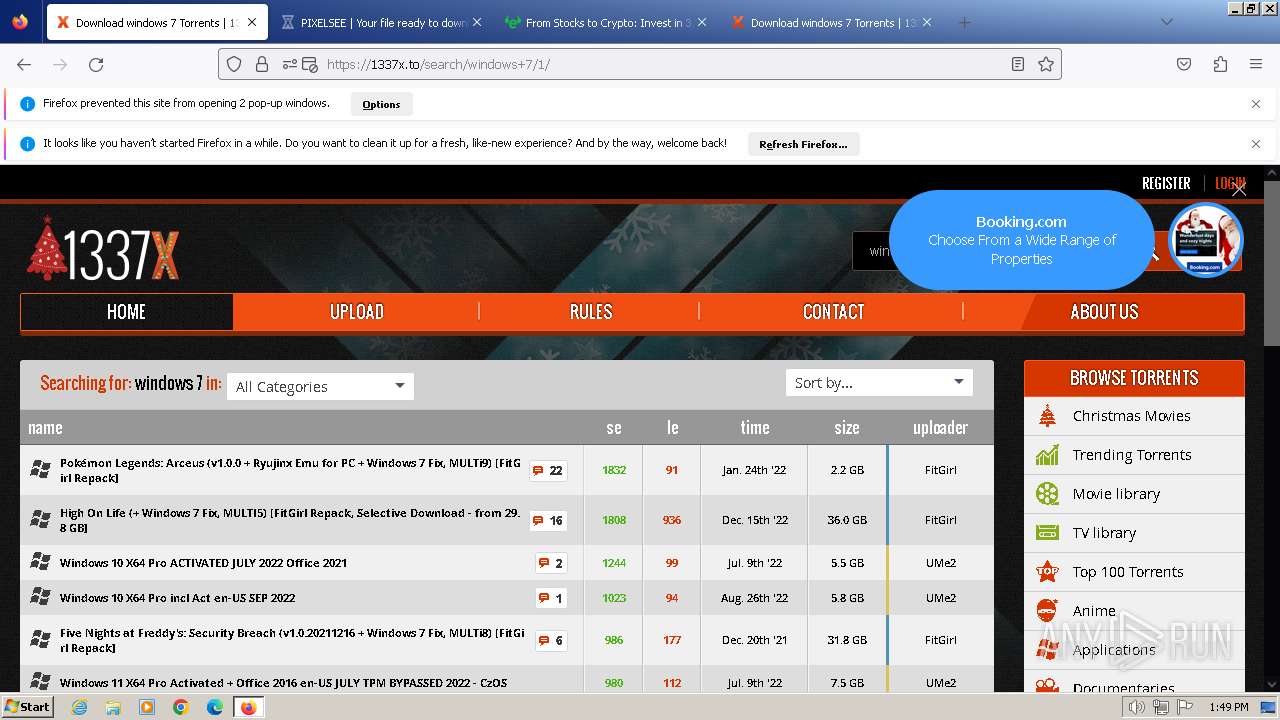The height and width of the screenshot is (720, 1280).
Task: Bookmark this page with the star icon
Action: coord(1046,64)
